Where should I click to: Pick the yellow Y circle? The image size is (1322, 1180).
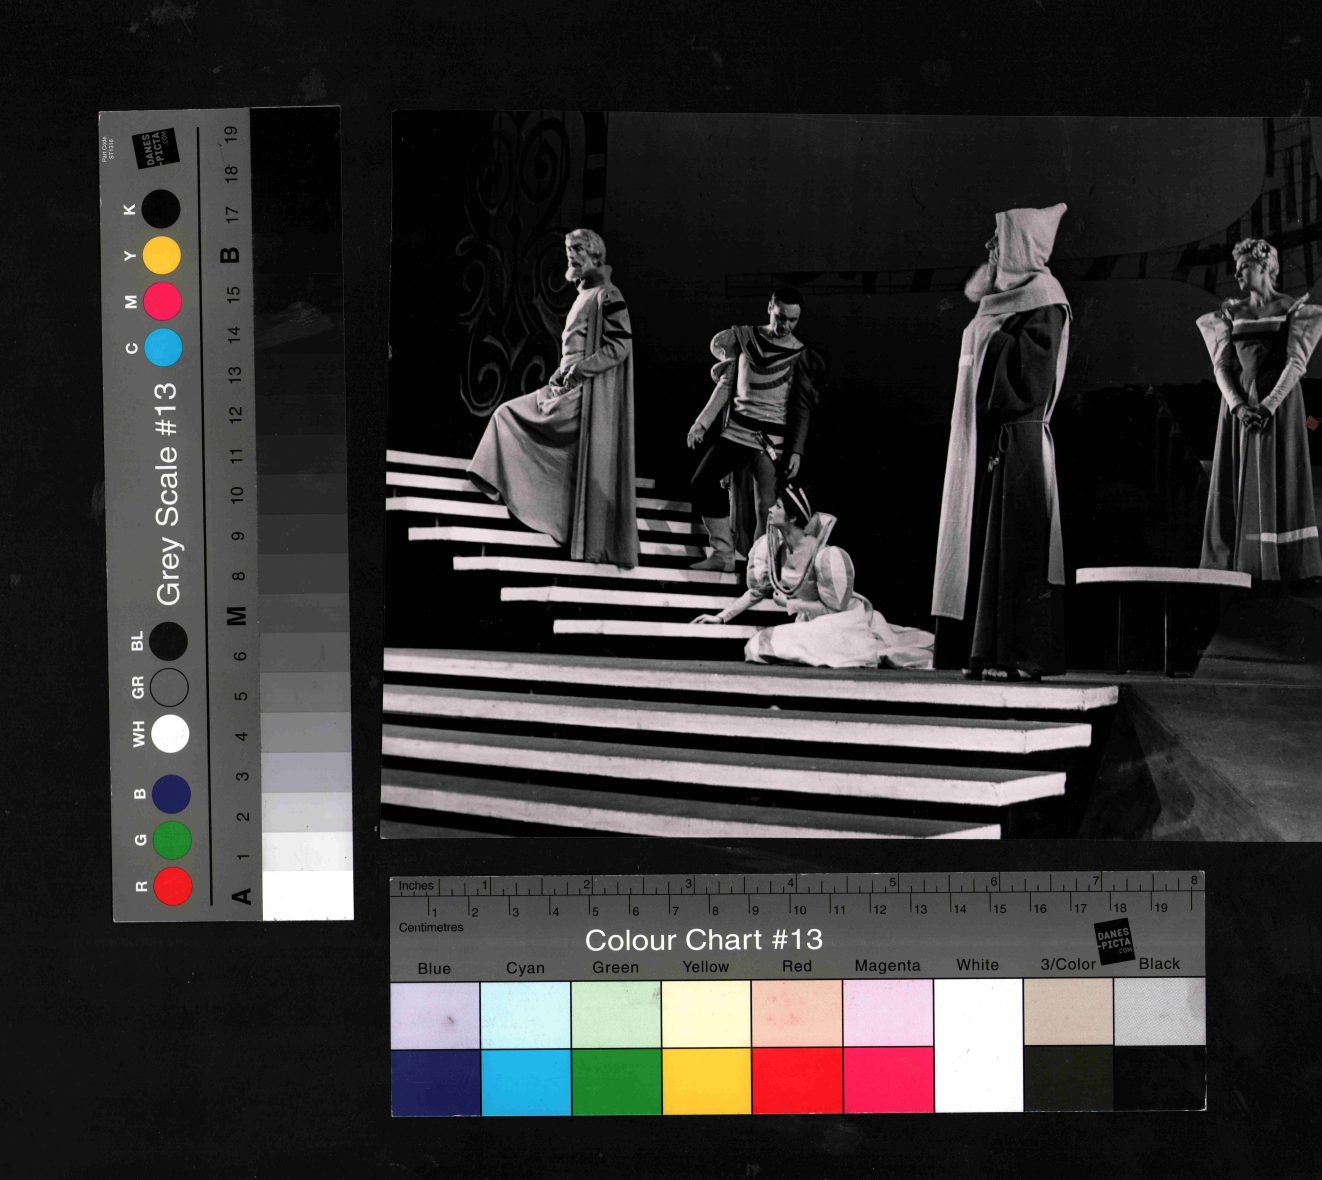[x=162, y=255]
